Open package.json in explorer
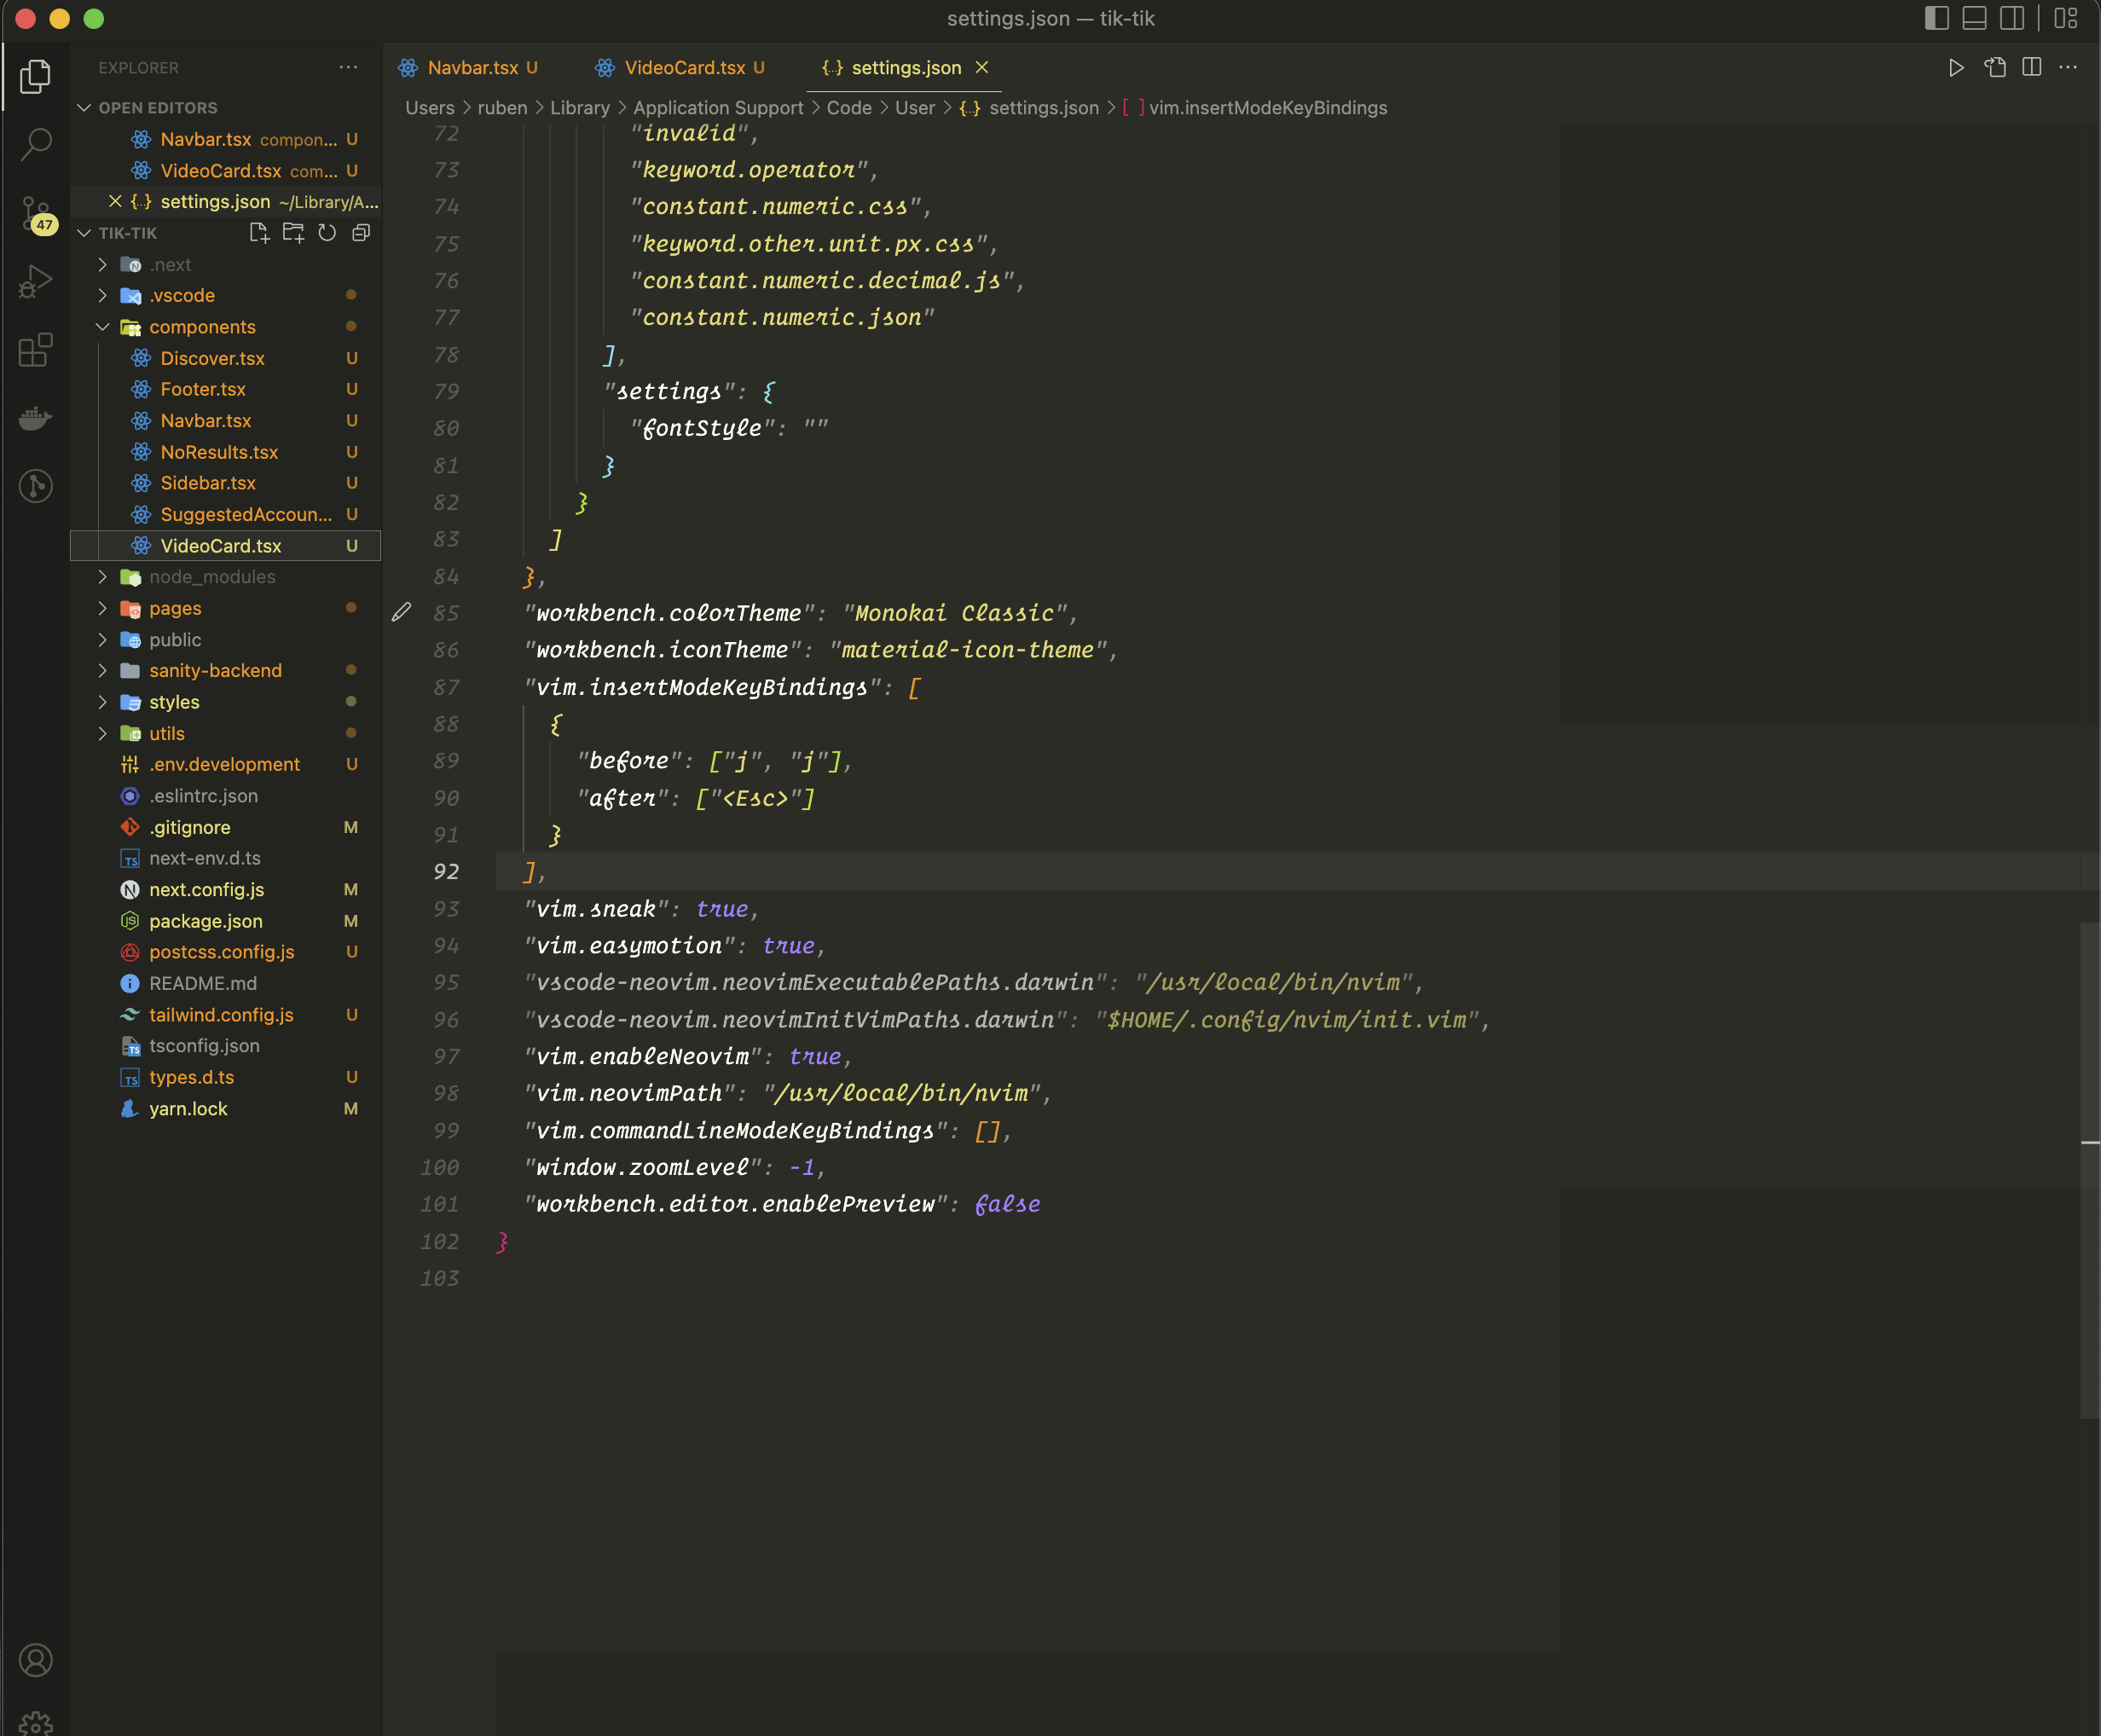Screen dimensions: 2101x1736 (206, 921)
